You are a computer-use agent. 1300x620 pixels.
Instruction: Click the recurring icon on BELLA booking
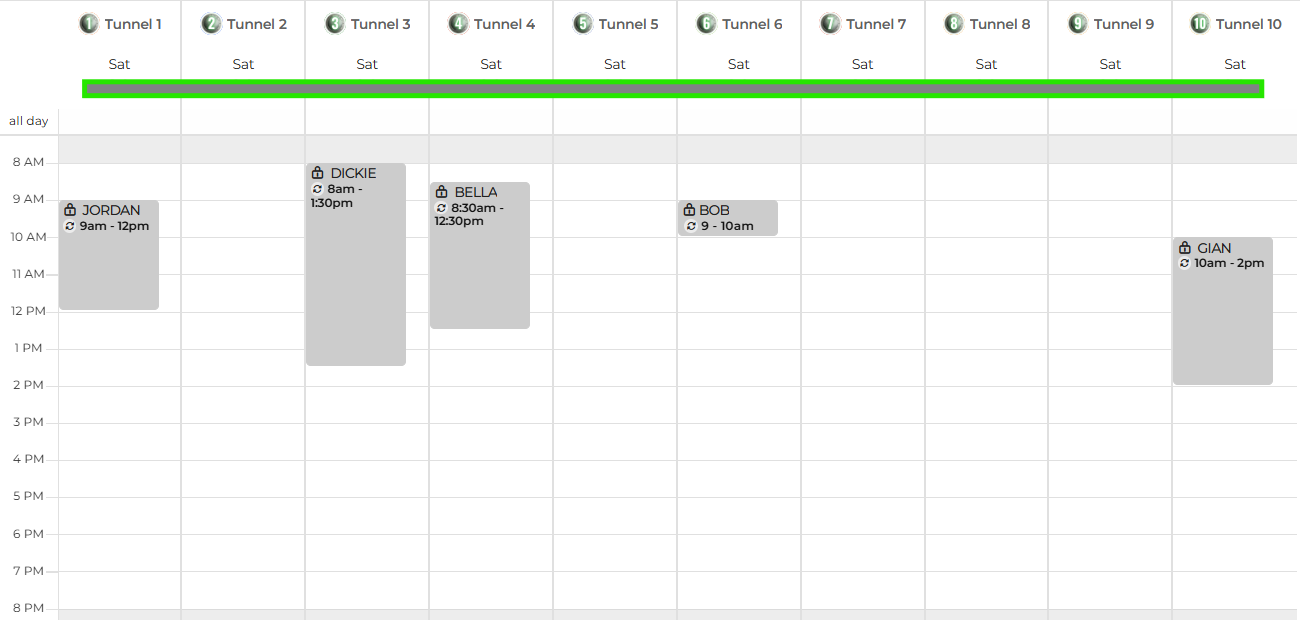tap(441, 208)
